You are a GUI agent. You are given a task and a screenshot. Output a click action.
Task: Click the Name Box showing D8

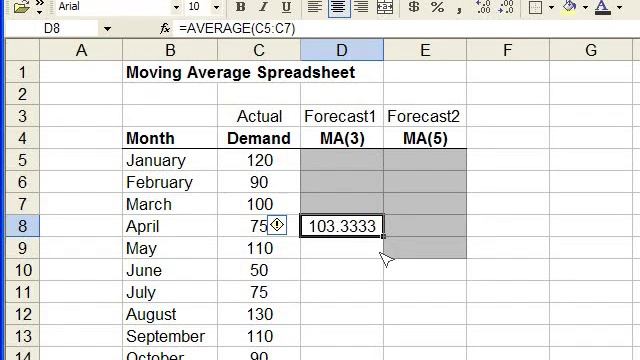(x=51, y=29)
